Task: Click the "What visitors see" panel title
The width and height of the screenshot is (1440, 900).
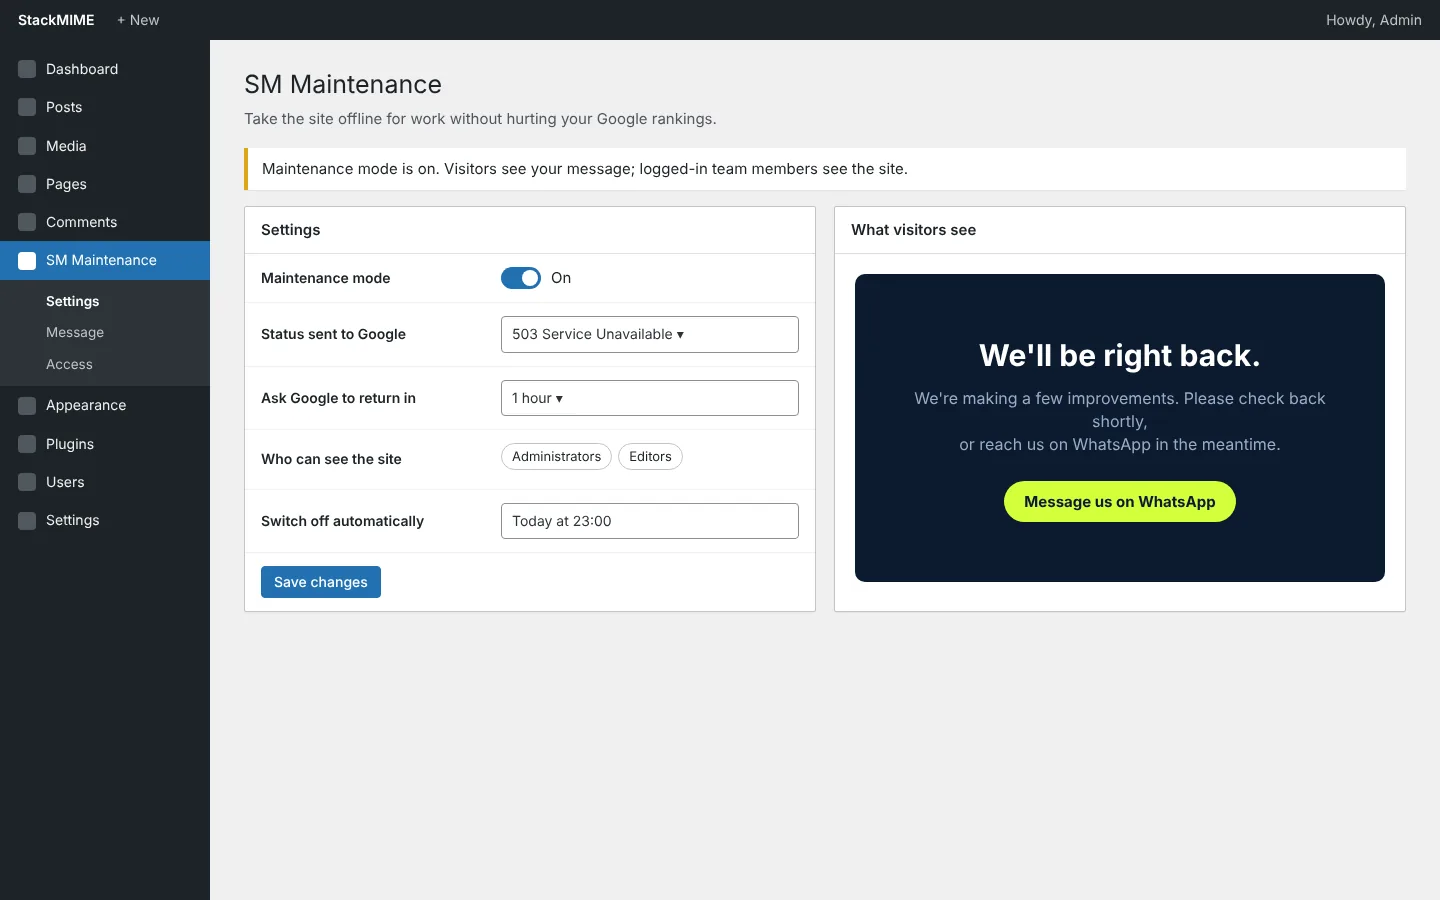Action: point(913,230)
